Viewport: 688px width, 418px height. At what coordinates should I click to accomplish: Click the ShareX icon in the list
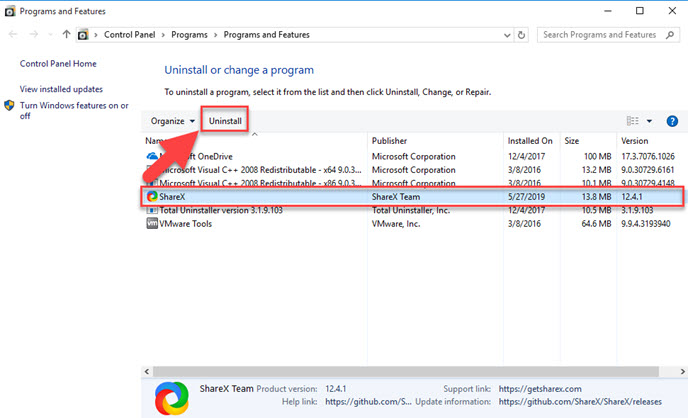152,196
